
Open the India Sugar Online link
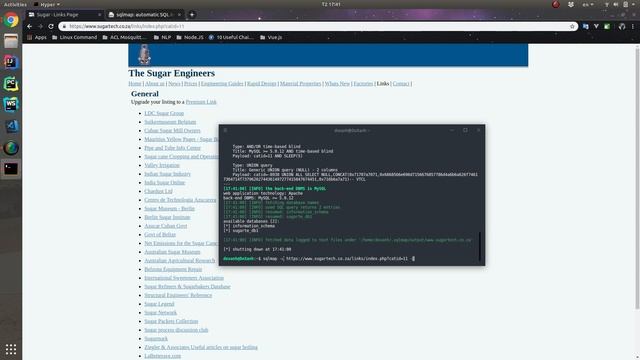(x=164, y=182)
